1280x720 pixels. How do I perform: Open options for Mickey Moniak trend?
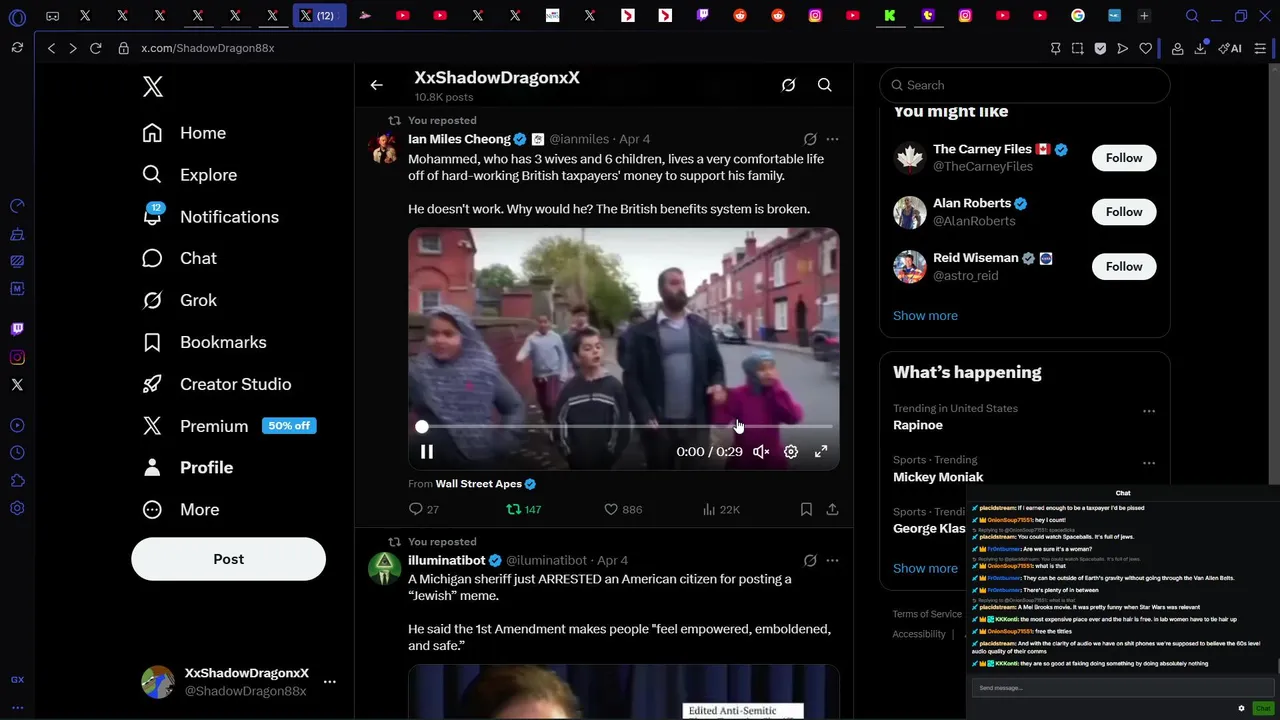pyautogui.click(x=1149, y=463)
